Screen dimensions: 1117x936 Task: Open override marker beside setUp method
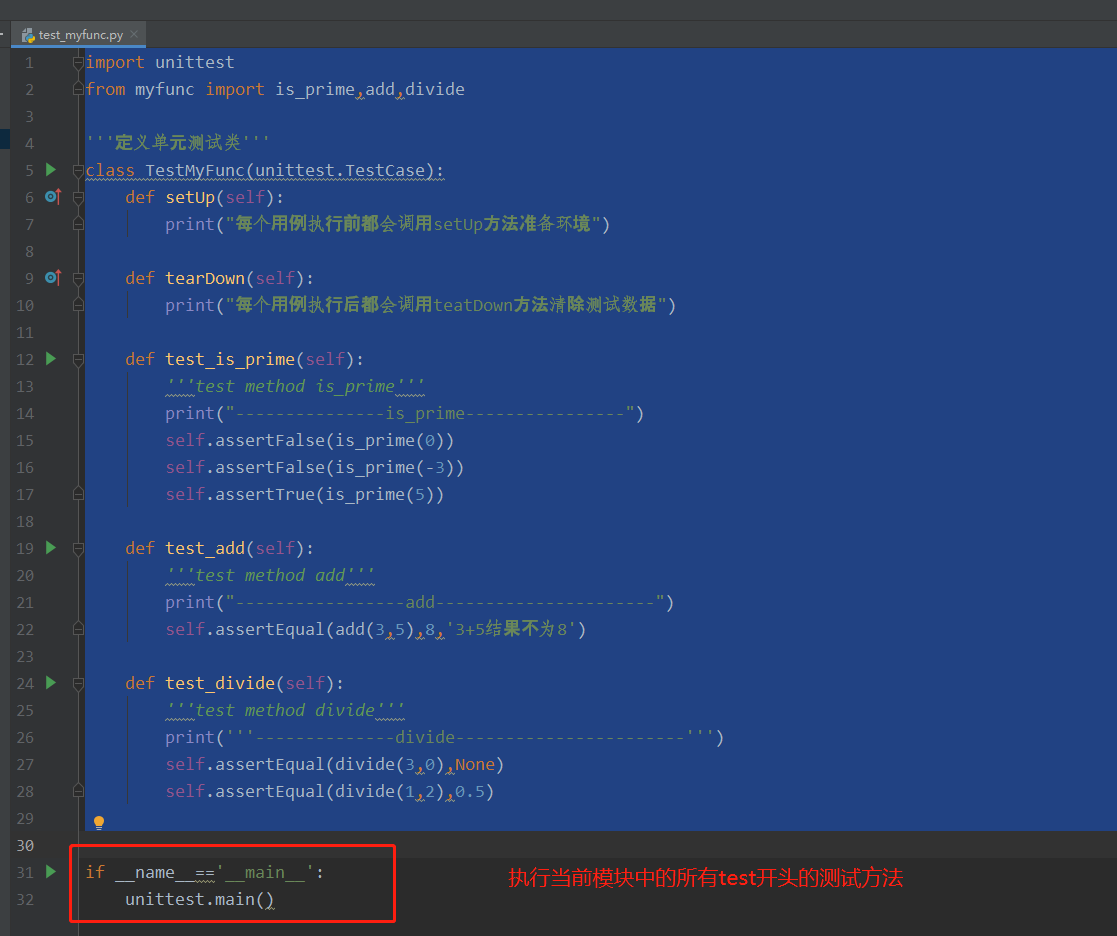[x=53, y=197]
